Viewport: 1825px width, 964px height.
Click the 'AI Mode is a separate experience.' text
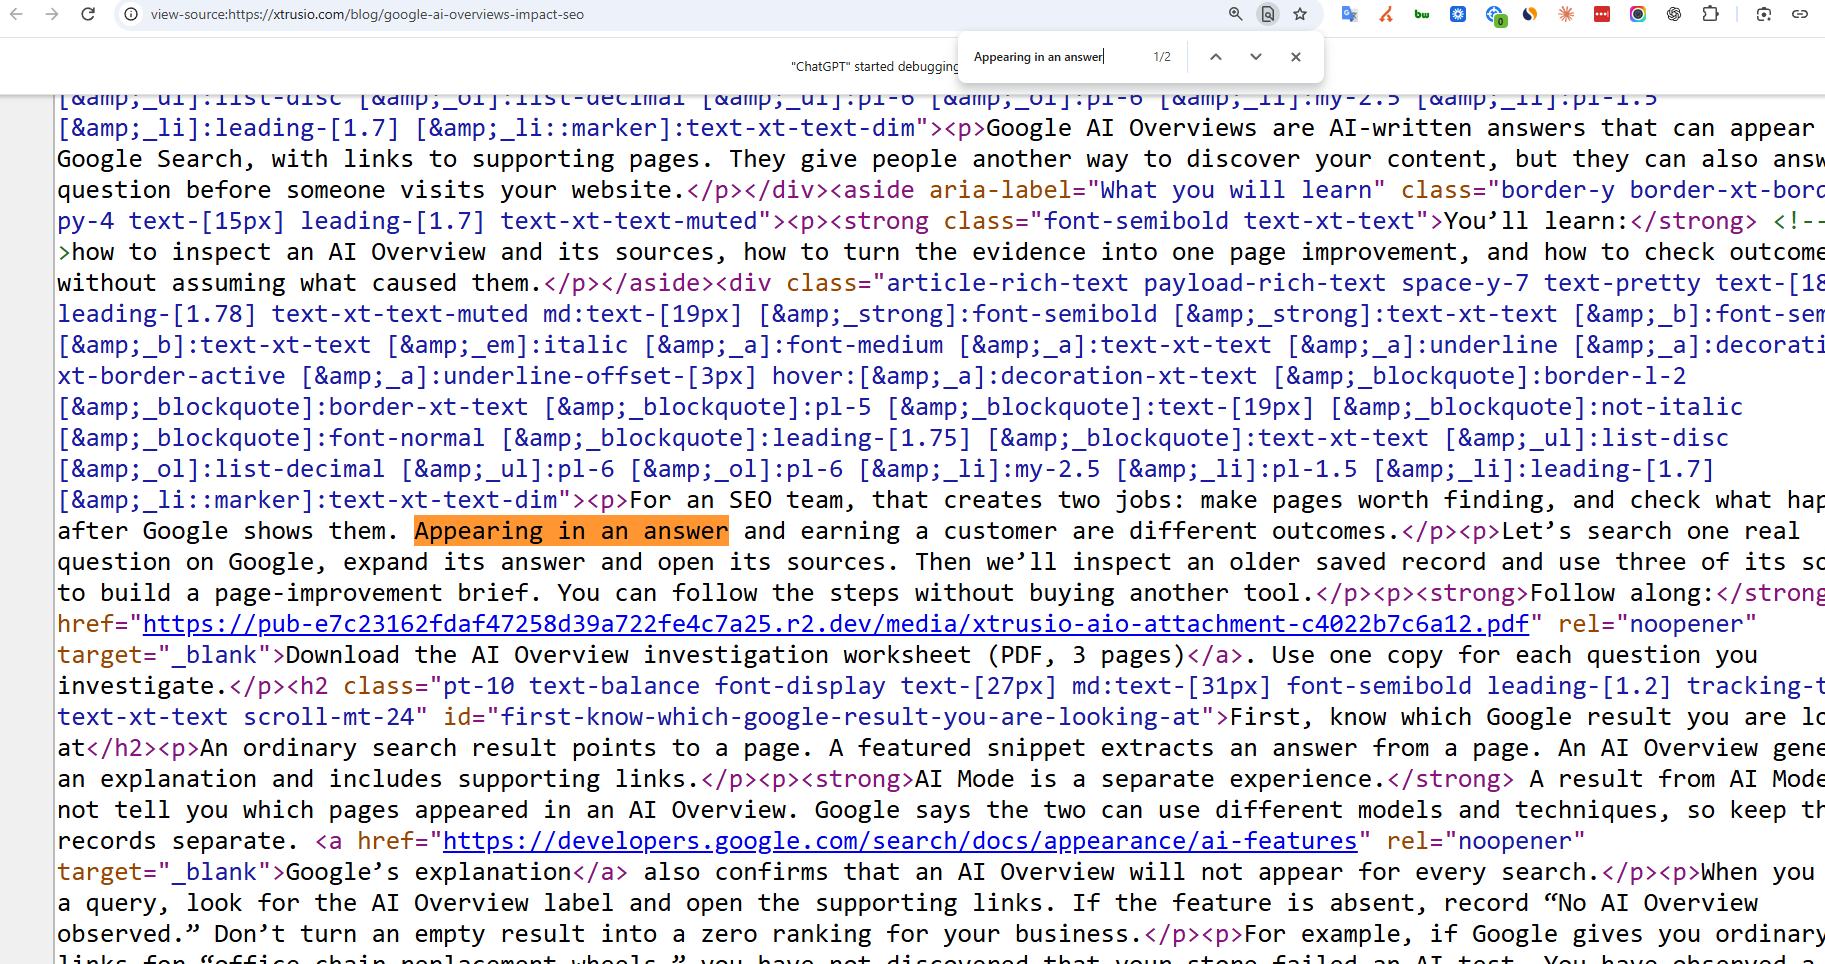[x=1151, y=779]
